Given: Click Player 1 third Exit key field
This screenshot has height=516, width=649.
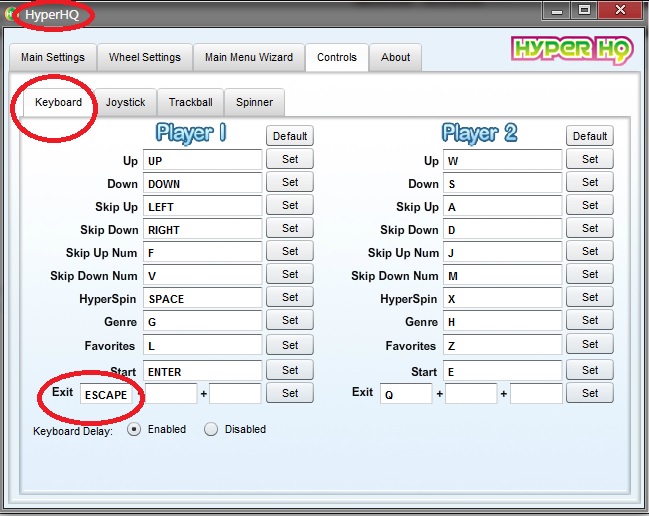Looking at the screenshot, I should click(235, 394).
